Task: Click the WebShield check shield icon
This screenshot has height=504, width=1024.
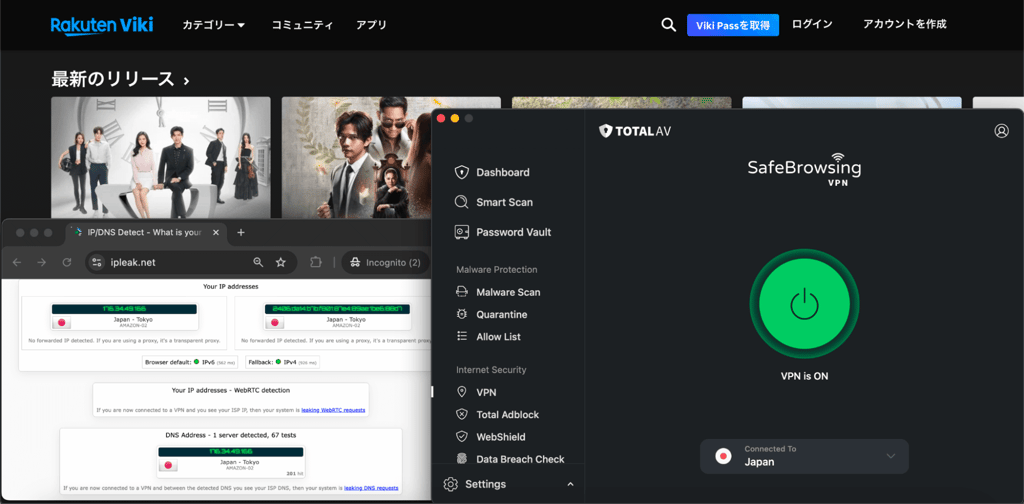Action: [x=462, y=436]
